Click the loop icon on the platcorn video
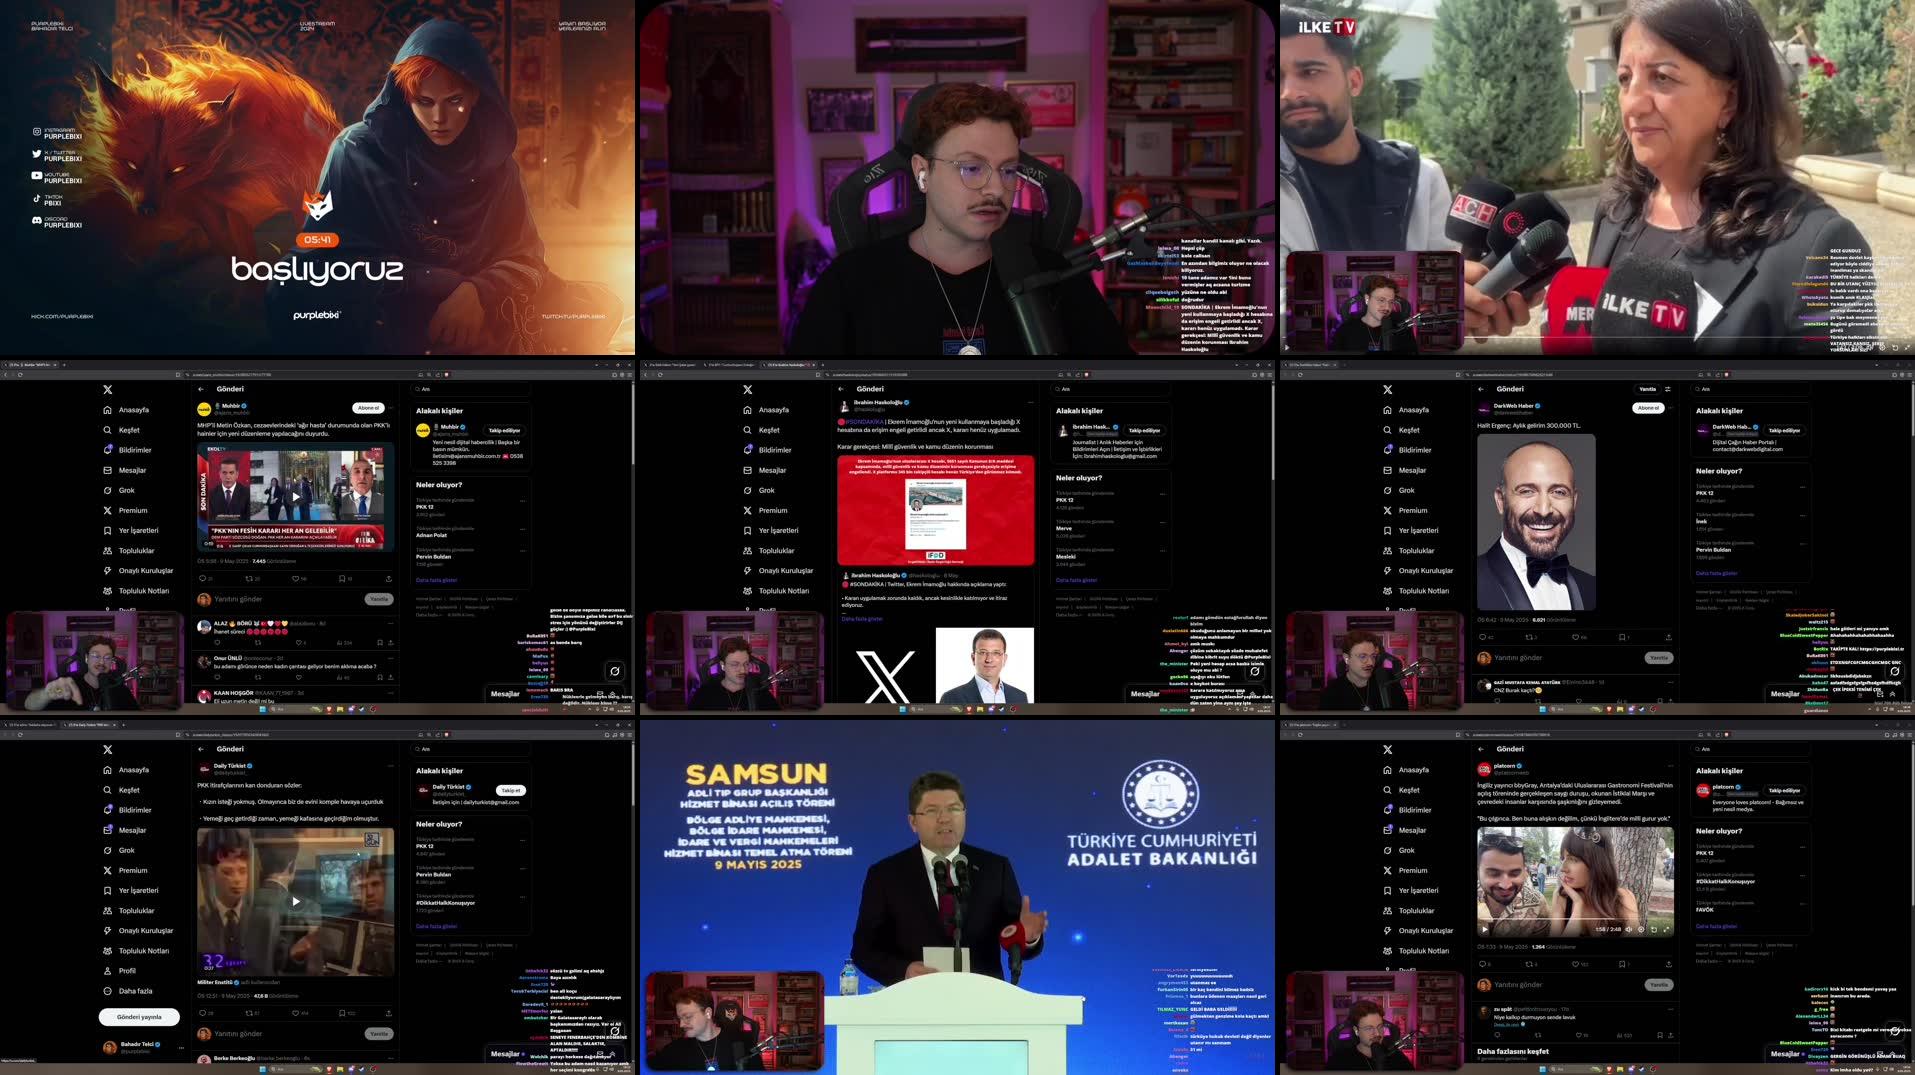Image resolution: width=1915 pixels, height=1075 pixels. click(1653, 929)
